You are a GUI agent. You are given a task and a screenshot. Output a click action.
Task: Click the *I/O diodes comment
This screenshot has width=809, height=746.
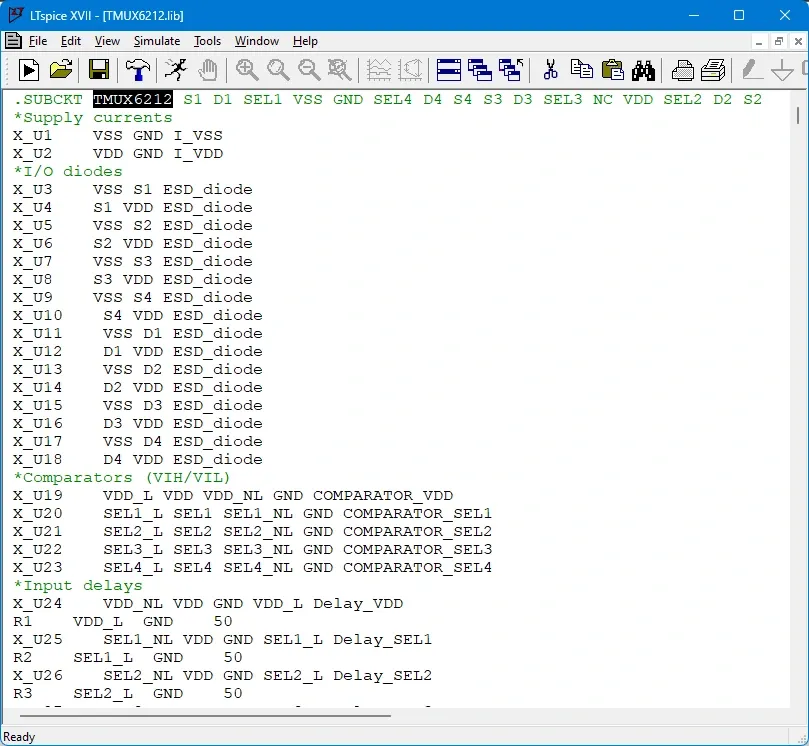pyautogui.click(x=68, y=171)
